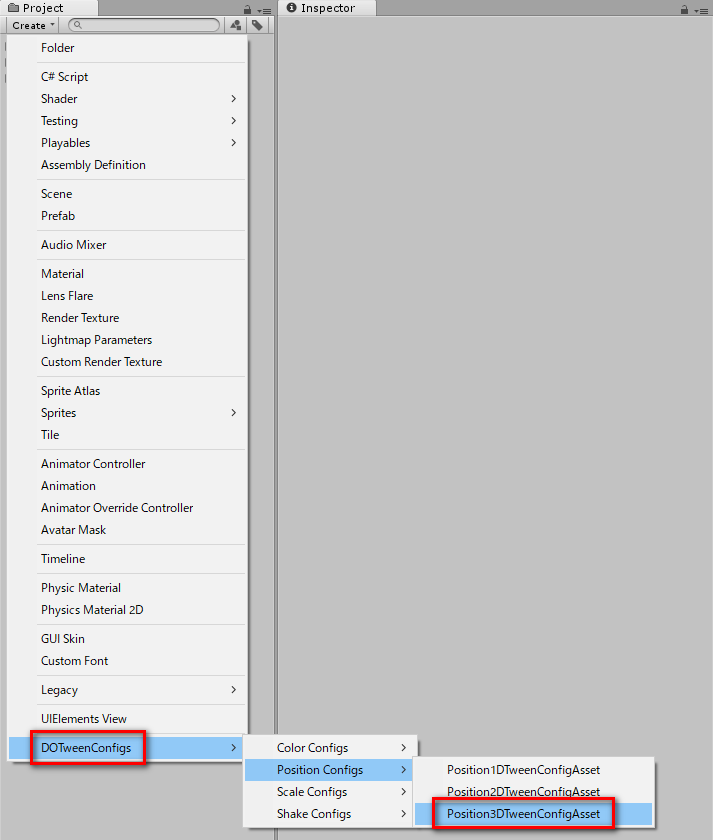
Task: Create a GUI Skin asset
Action: pos(127,638)
